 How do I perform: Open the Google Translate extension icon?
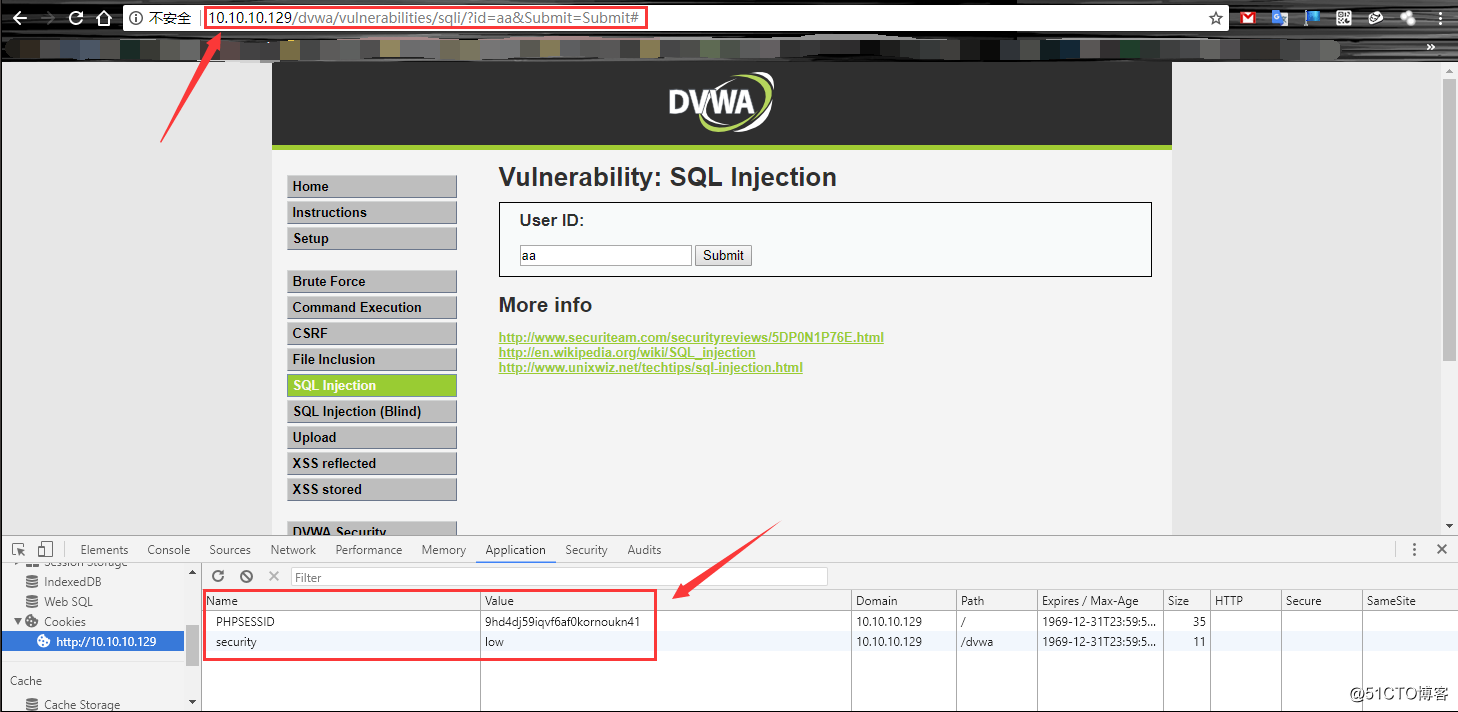coord(1279,18)
